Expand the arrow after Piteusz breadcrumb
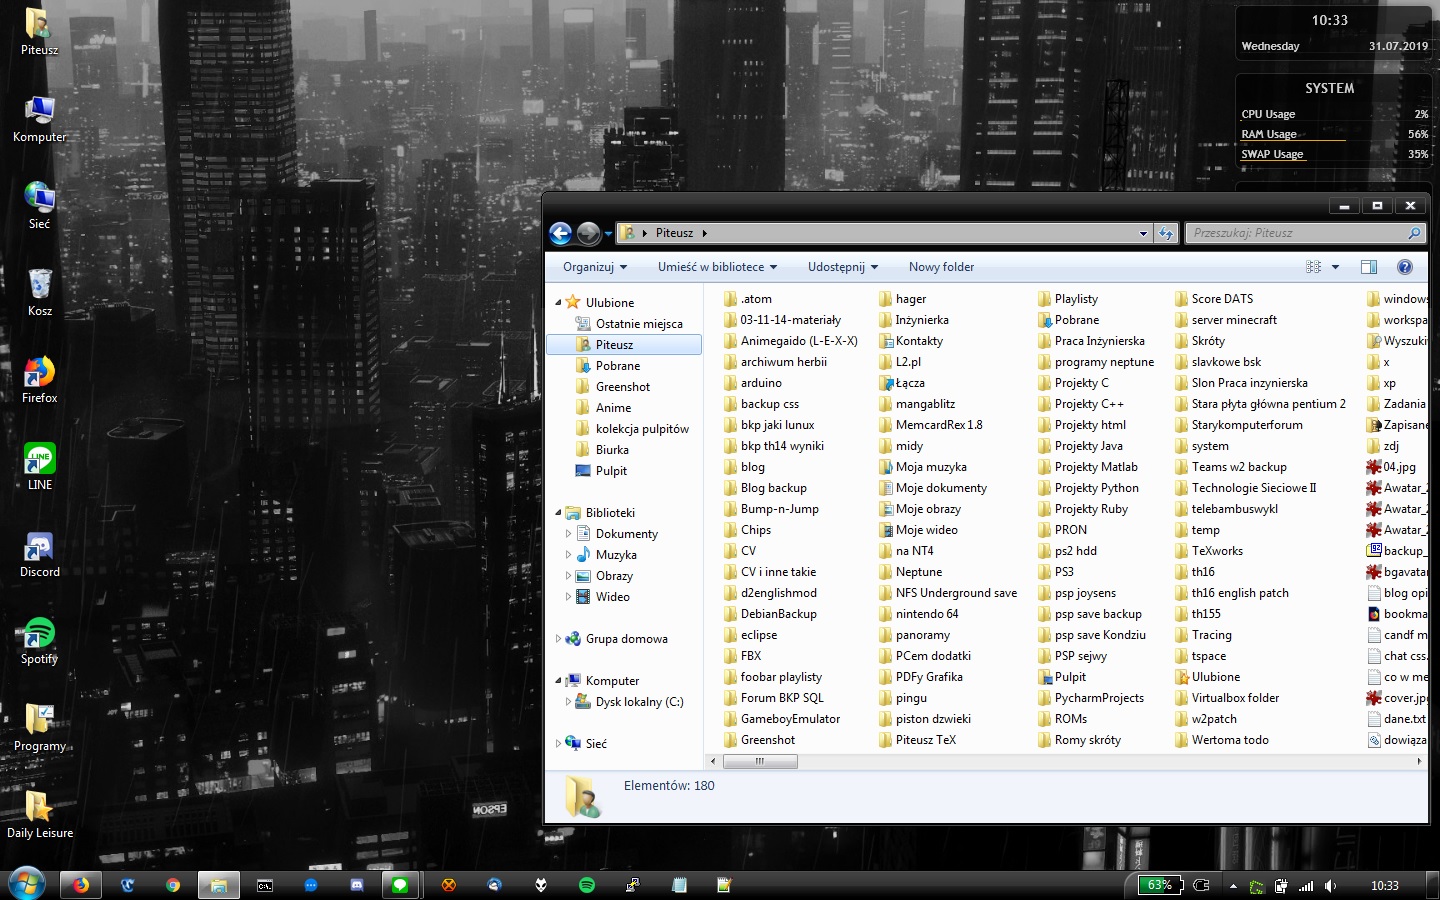The height and width of the screenshot is (900, 1440). point(705,233)
